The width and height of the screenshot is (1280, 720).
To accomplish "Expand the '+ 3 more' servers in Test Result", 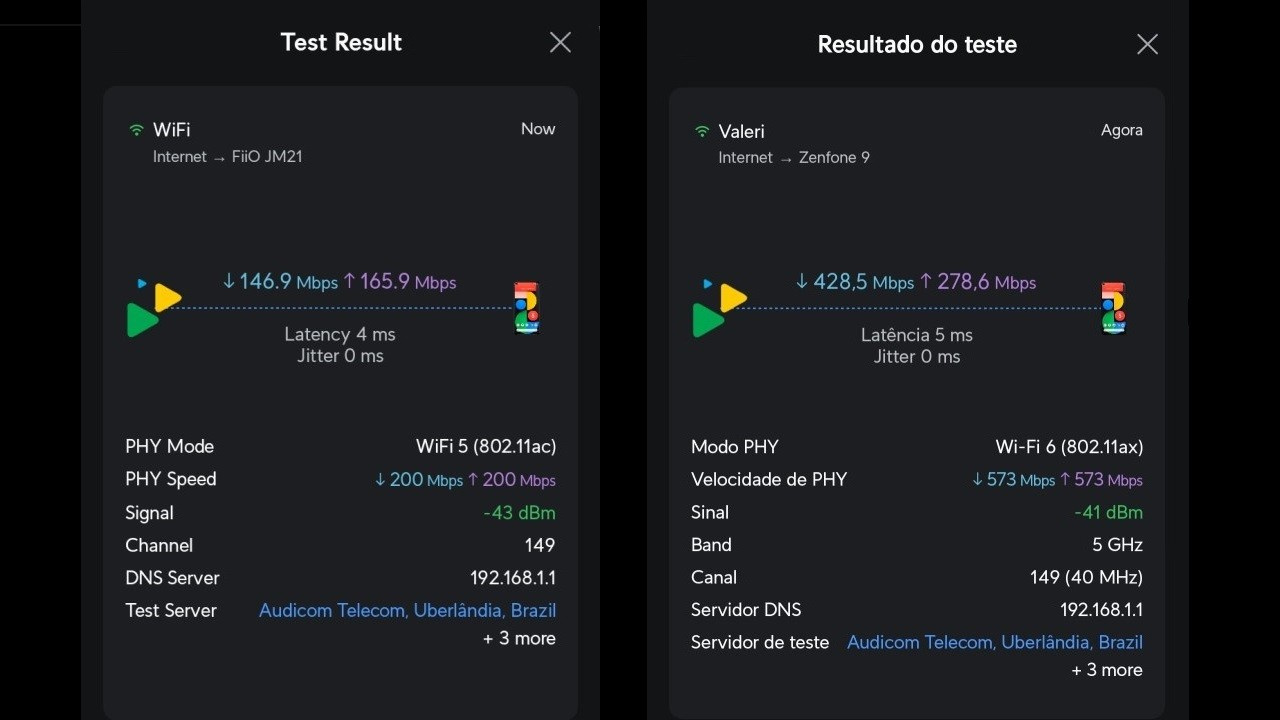I will point(519,638).
